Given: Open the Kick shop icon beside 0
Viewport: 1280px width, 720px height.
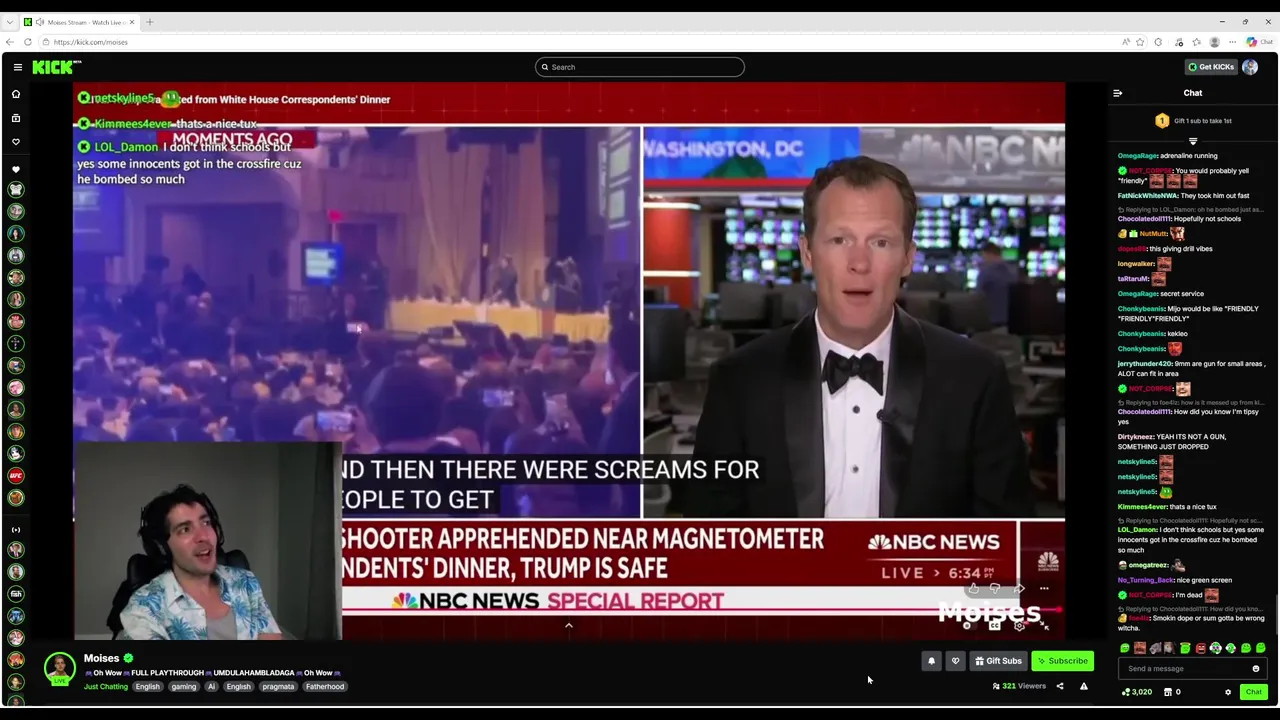Looking at the screenshot, I should click(x=1167, y=692).
